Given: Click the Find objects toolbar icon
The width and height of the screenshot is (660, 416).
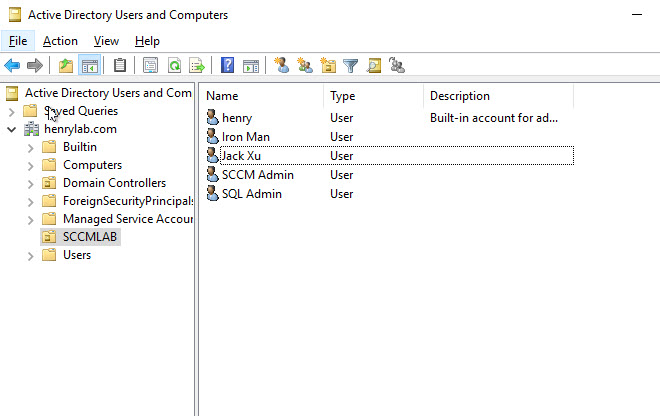Looking at the screenshot, I should tap(374, 66).
